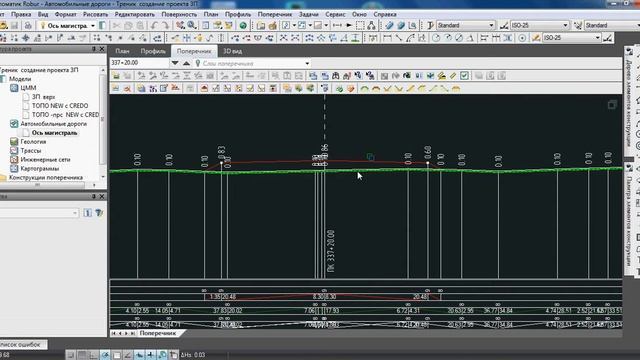Click the Cut scissors icon
The width and height of the screenshot is (640, 360).
coord(116,25)
